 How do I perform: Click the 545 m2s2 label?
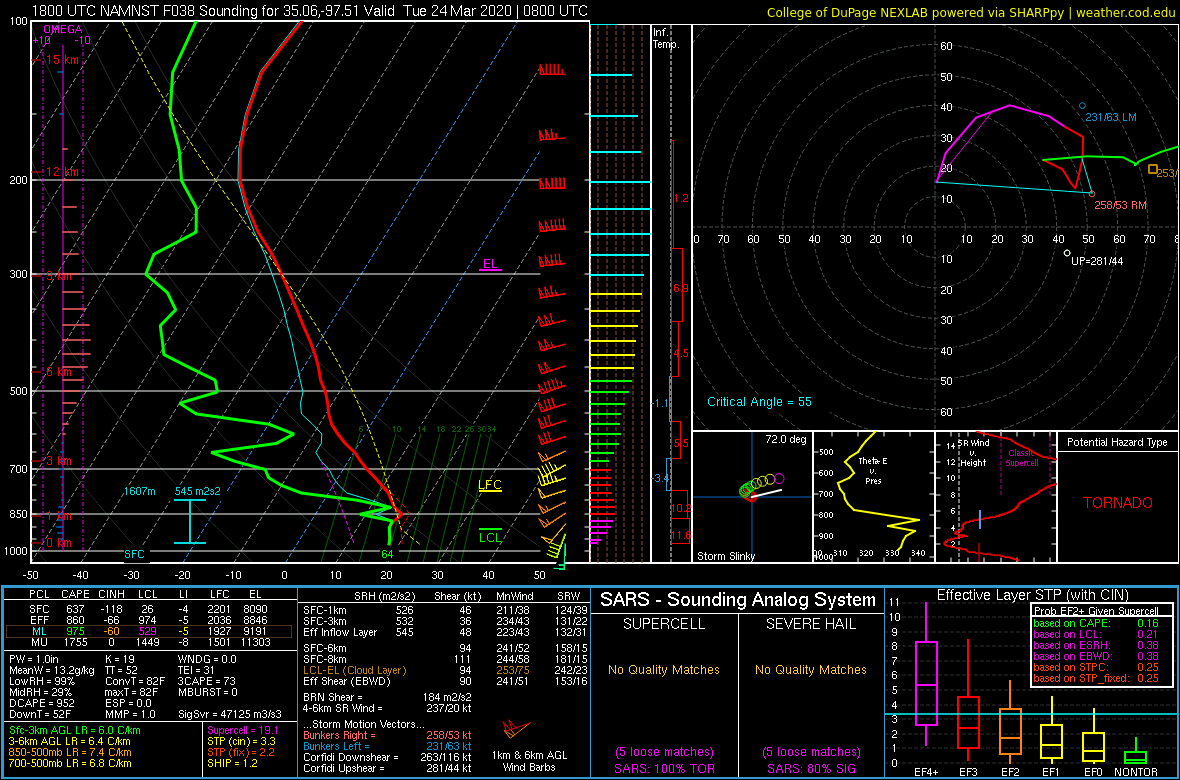coord(198,491)
